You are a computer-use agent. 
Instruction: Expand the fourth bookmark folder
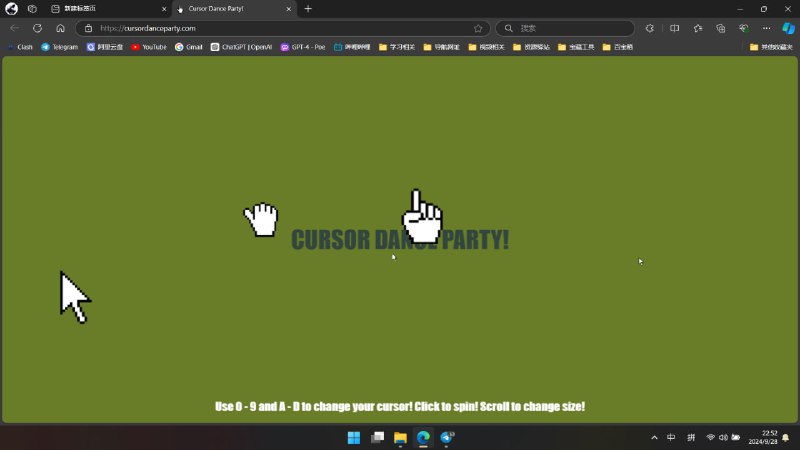531,47
